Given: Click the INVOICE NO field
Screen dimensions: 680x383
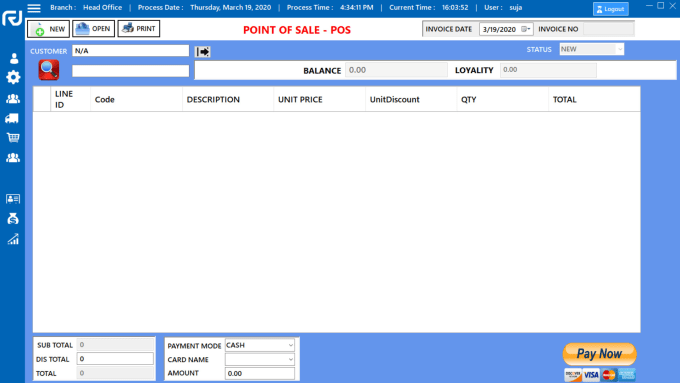Looking at the screenshot, I should coord(609,29).
